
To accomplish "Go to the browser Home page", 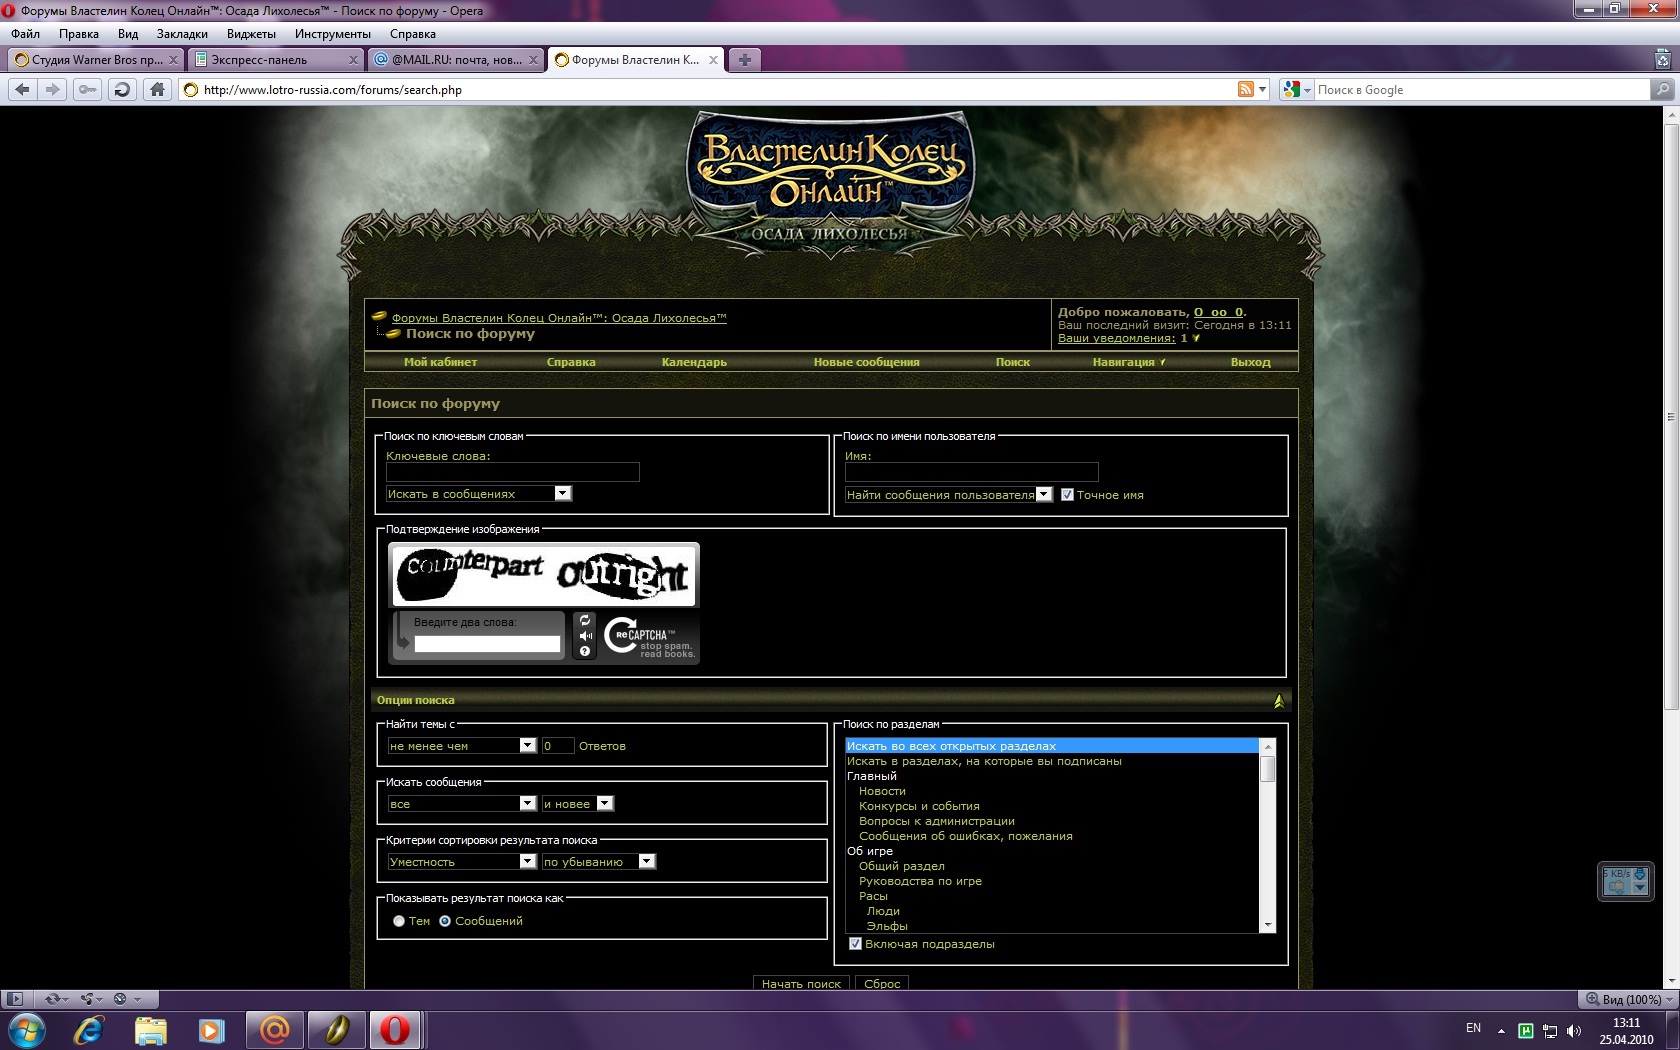I will [x=157, y=89].
